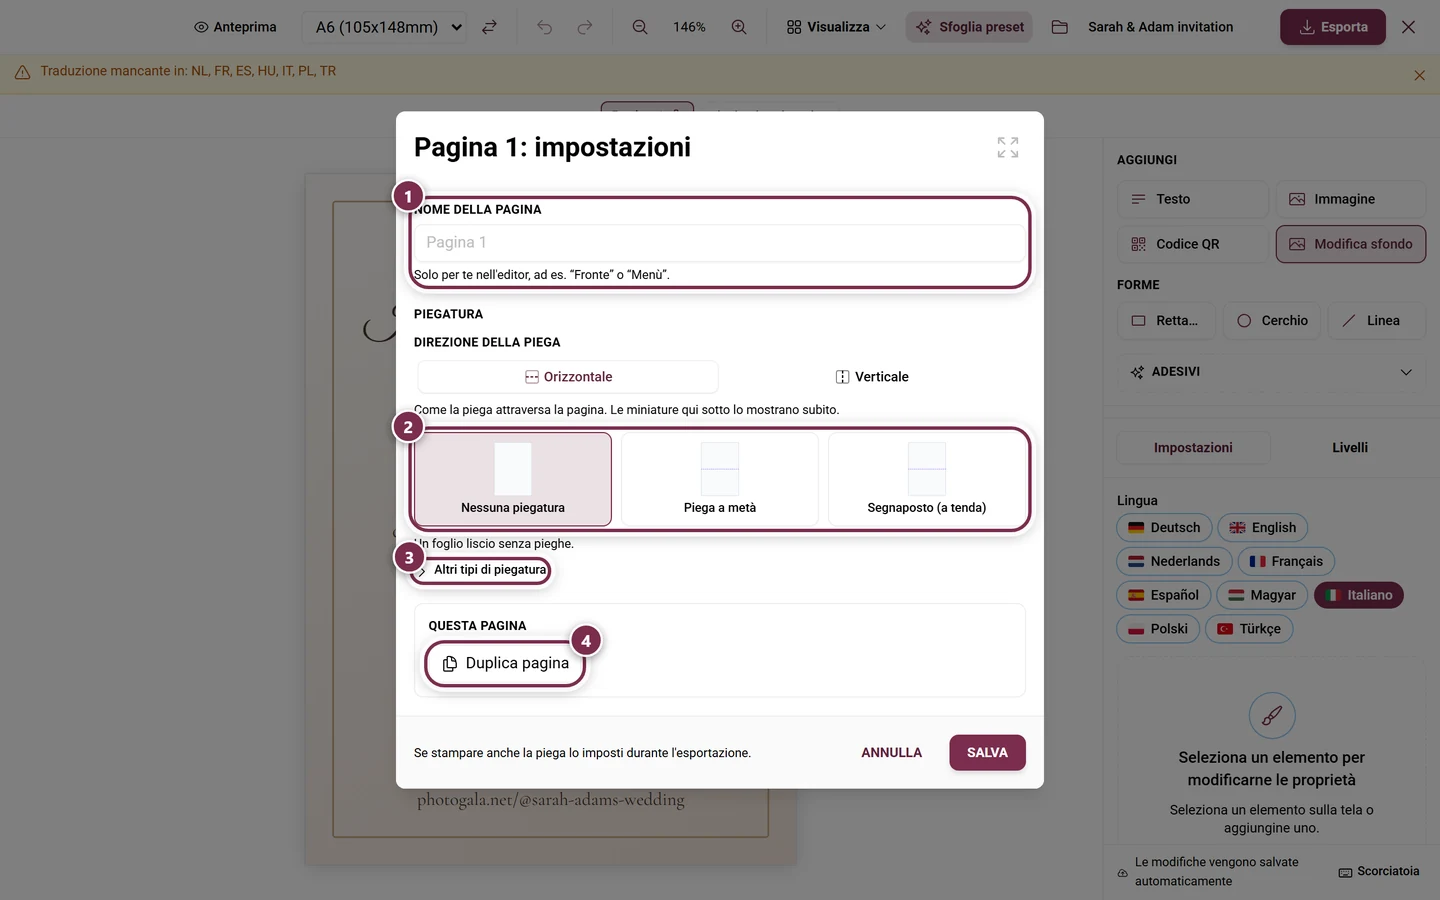Expand the ADESIVI section

[1272, 372]
